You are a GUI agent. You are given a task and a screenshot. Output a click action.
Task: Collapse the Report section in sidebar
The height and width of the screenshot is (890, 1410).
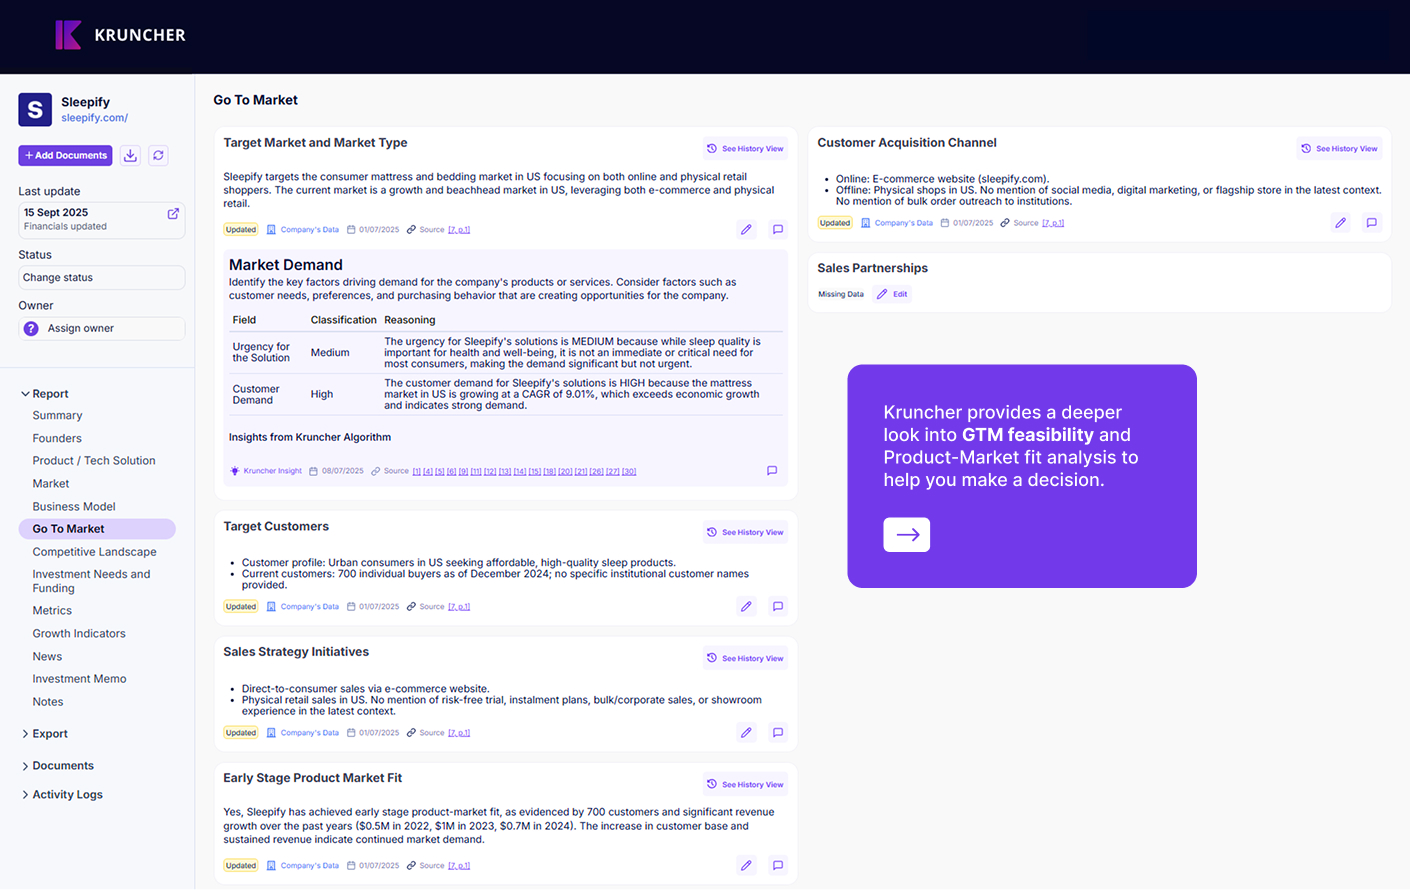point(26,394)
